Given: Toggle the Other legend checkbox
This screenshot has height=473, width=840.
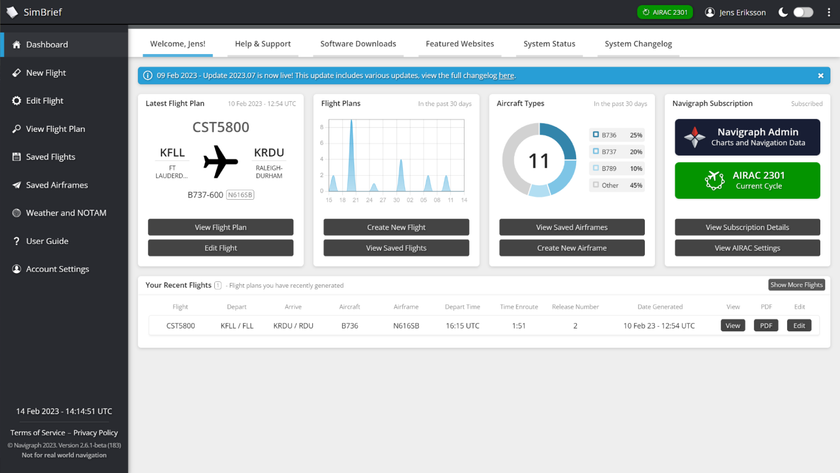Looking at the screenshot, I should point(596,184).
